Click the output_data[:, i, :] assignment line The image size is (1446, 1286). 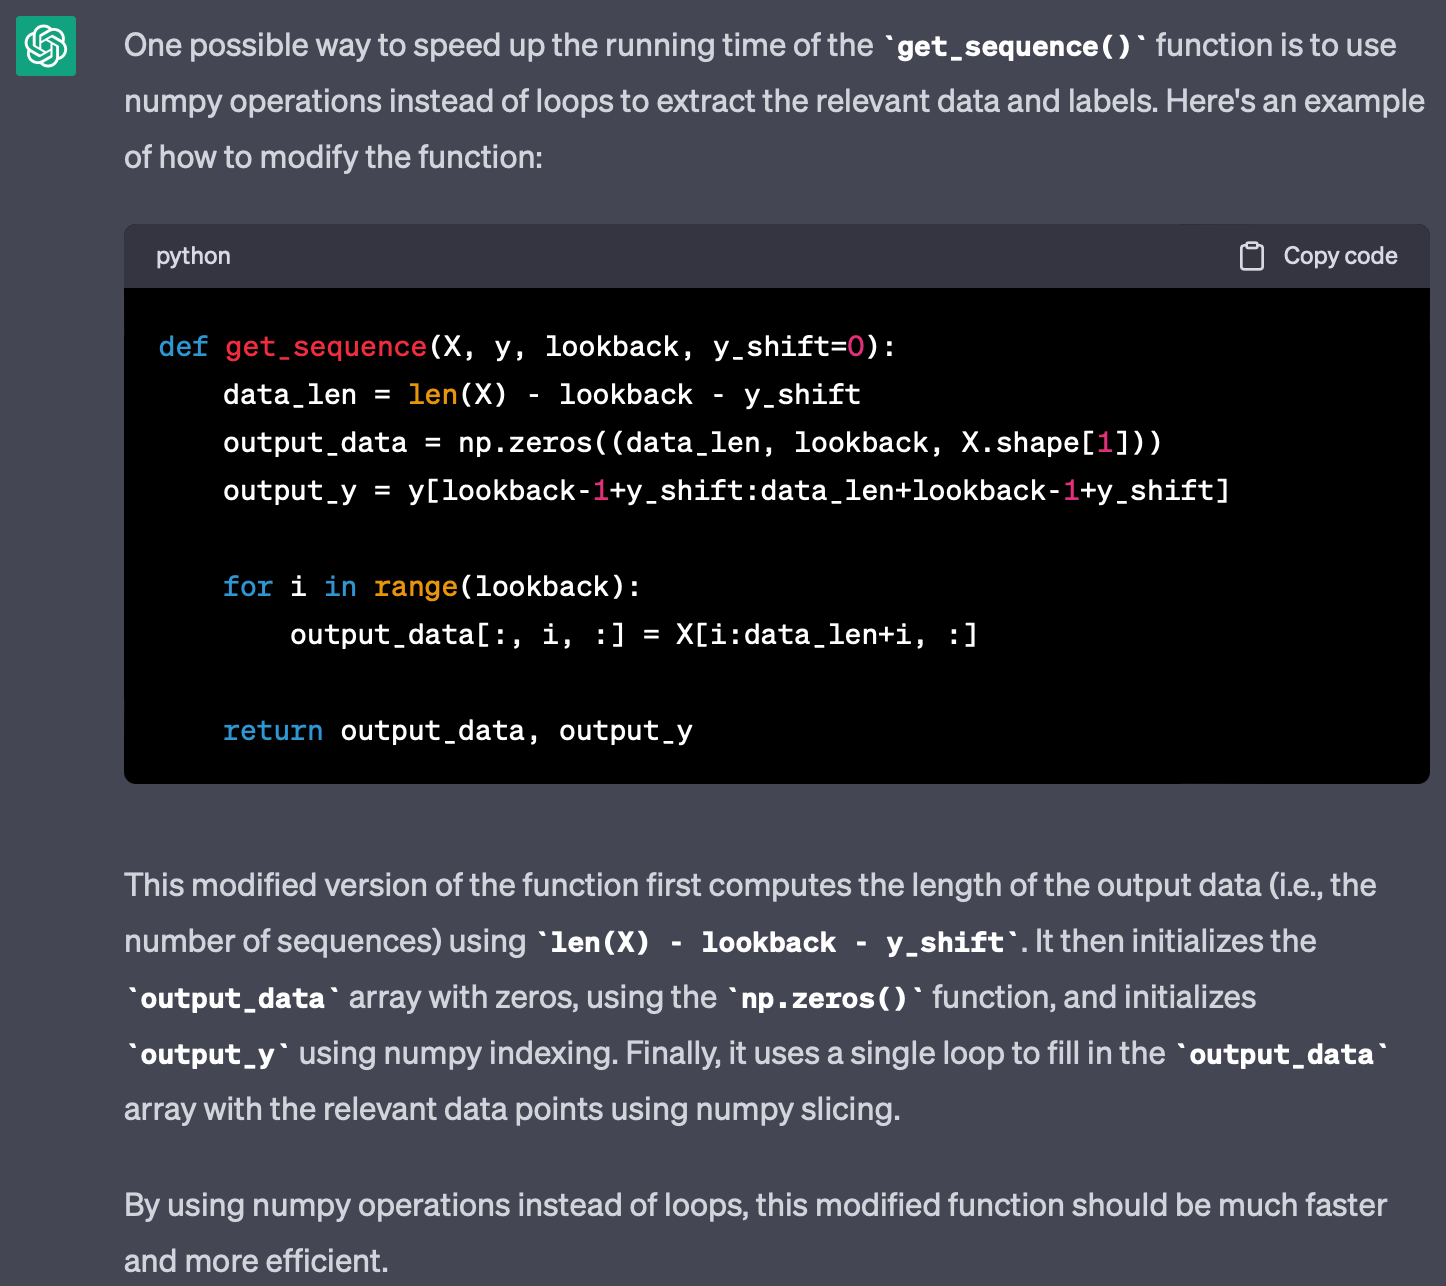[x=634, y=635]
